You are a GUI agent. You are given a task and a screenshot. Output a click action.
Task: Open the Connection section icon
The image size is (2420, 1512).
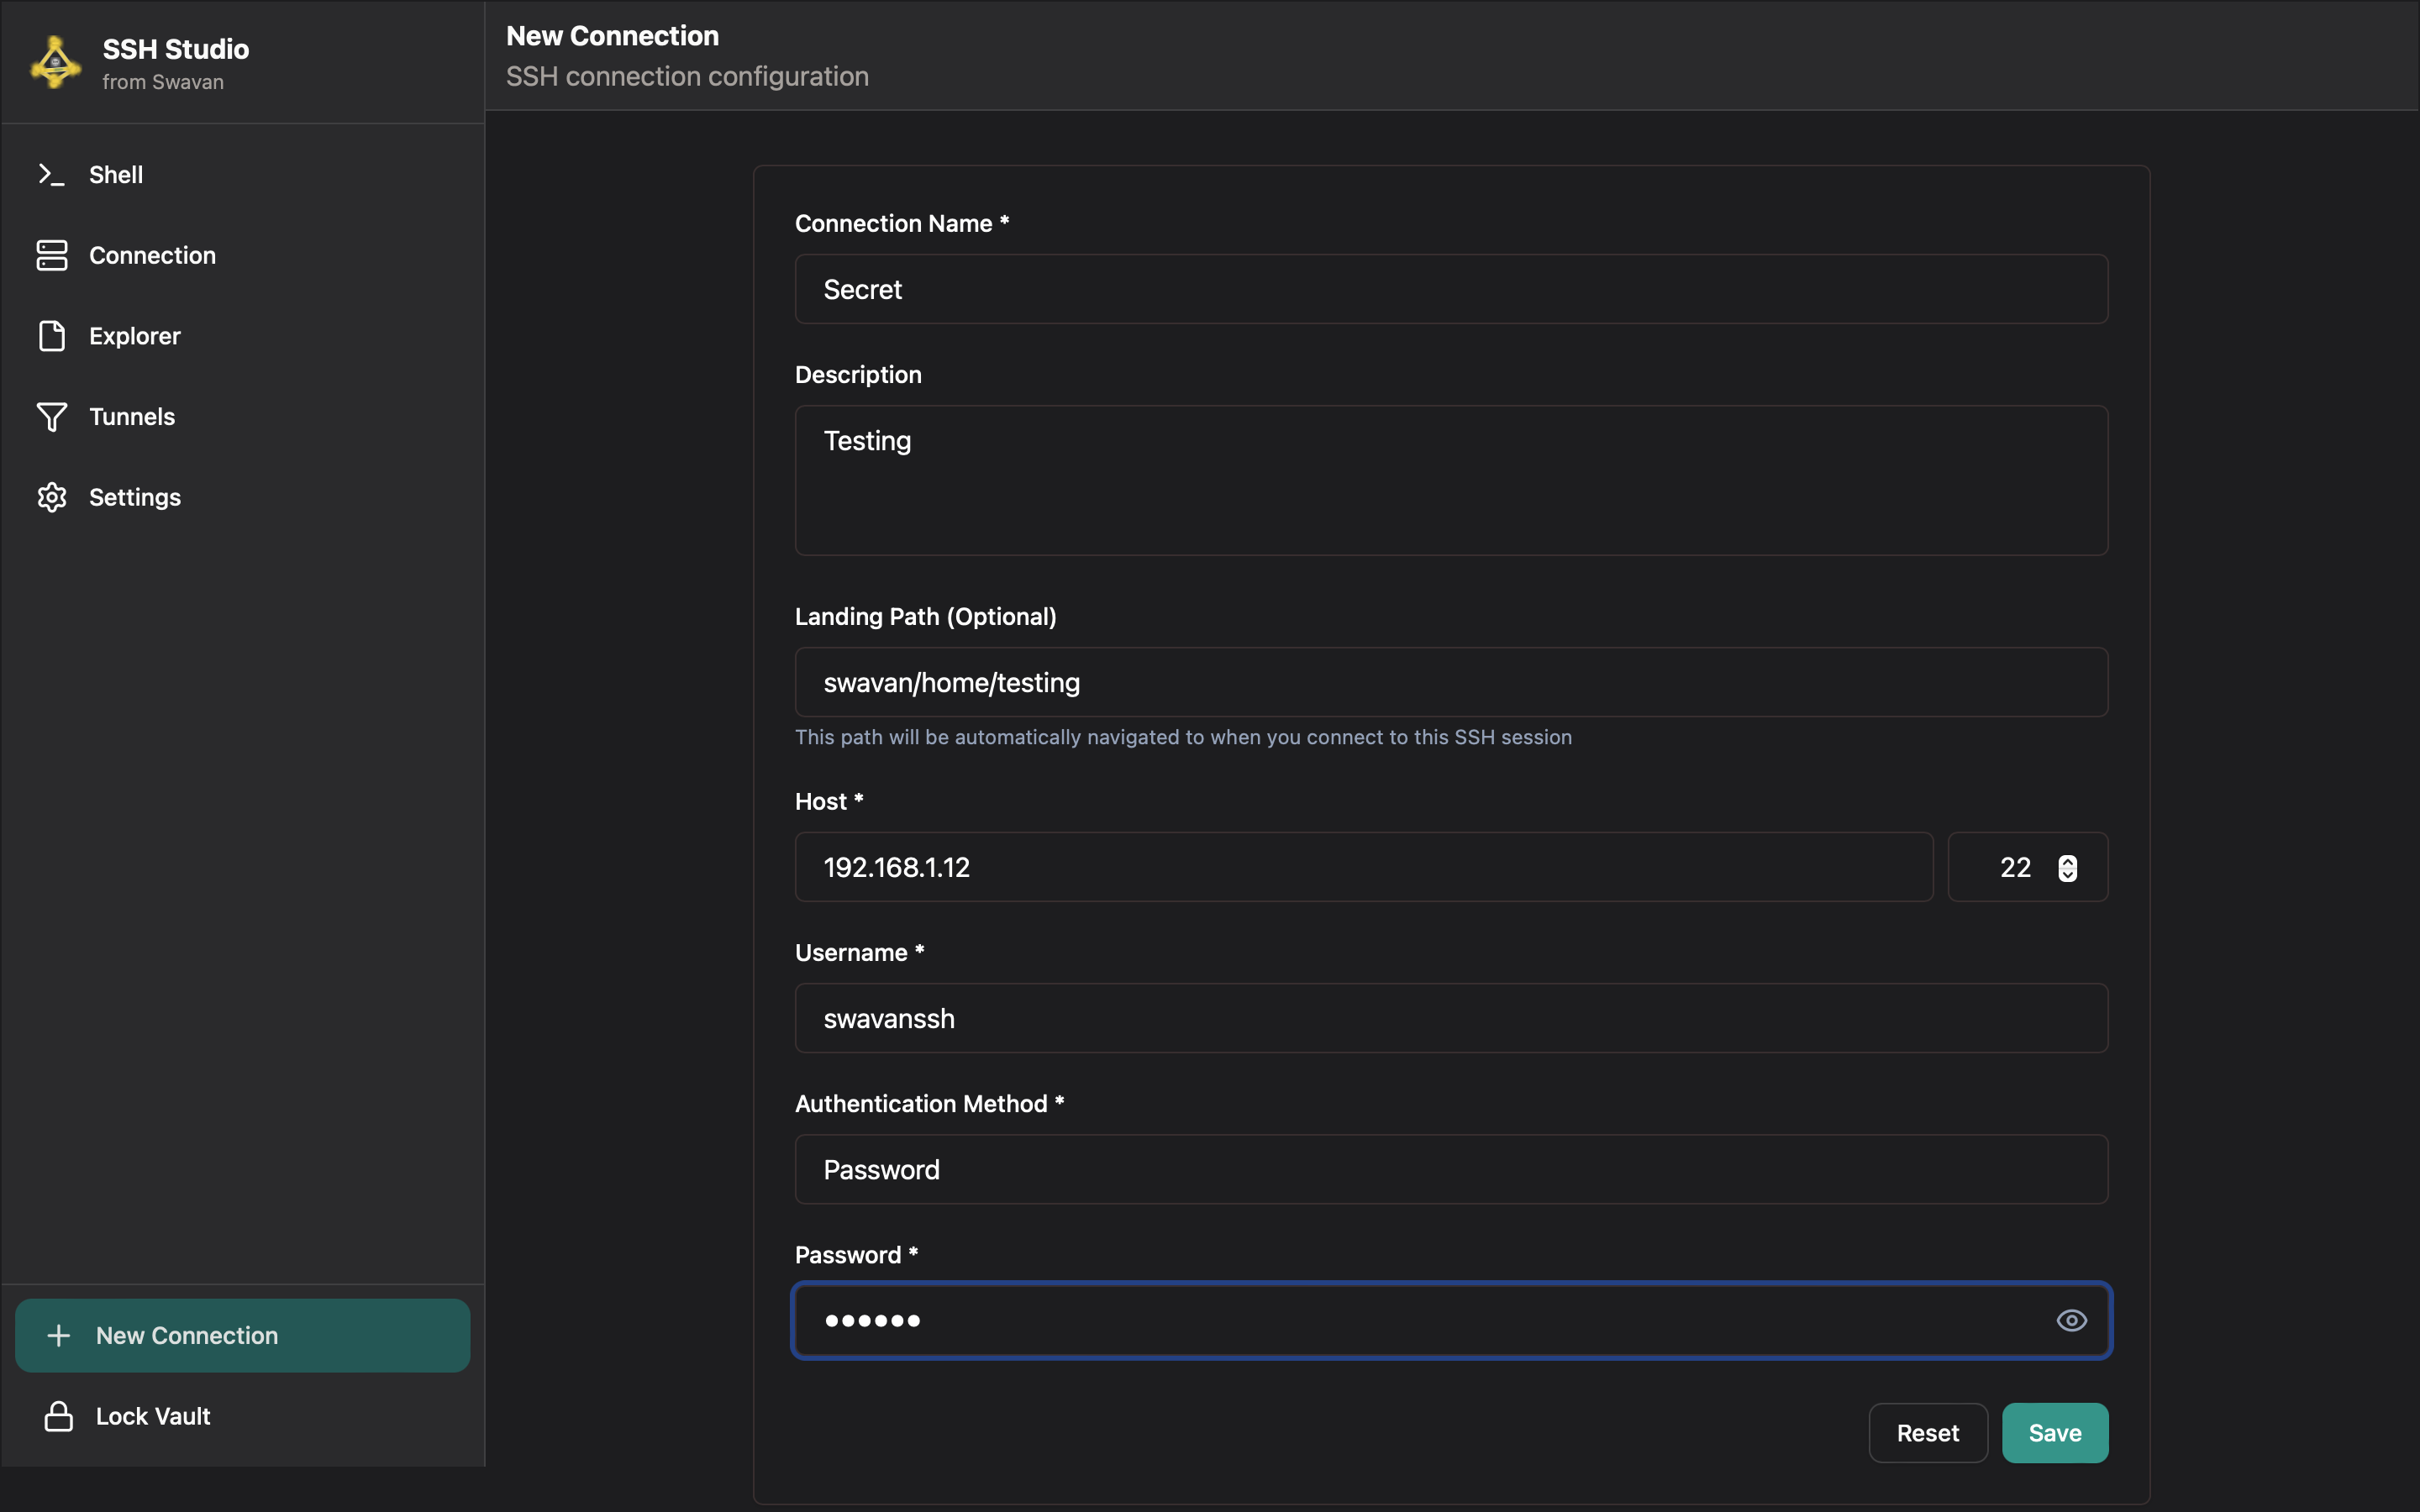coord(52,255)
